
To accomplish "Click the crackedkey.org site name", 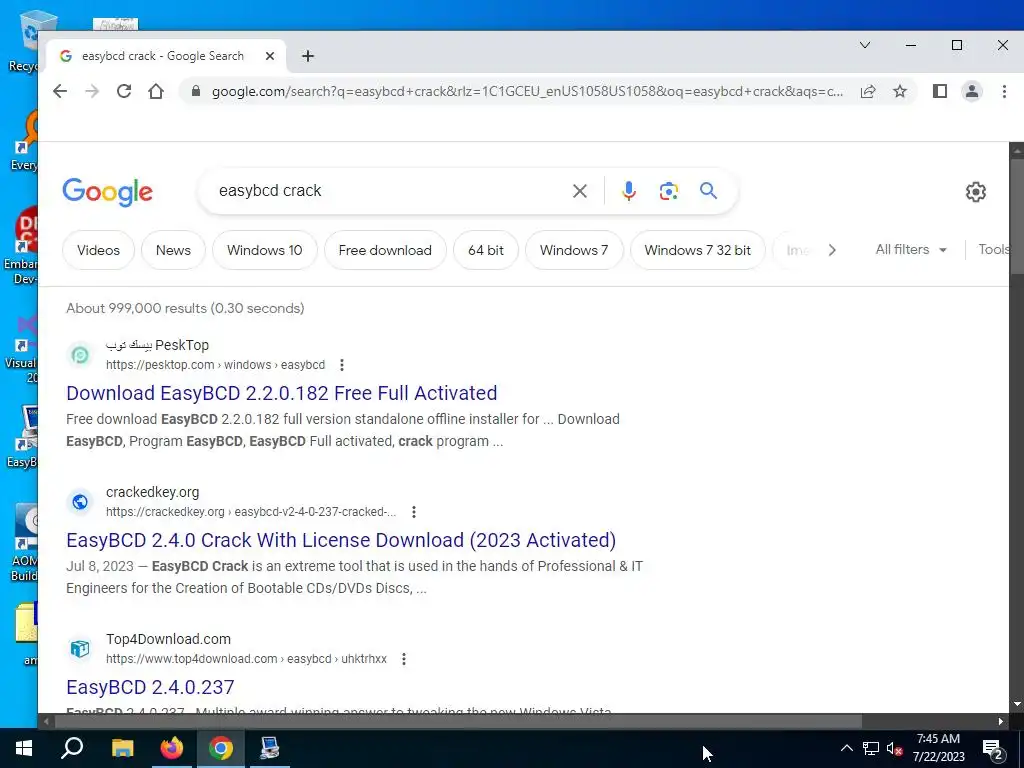I will click(153, 492).
